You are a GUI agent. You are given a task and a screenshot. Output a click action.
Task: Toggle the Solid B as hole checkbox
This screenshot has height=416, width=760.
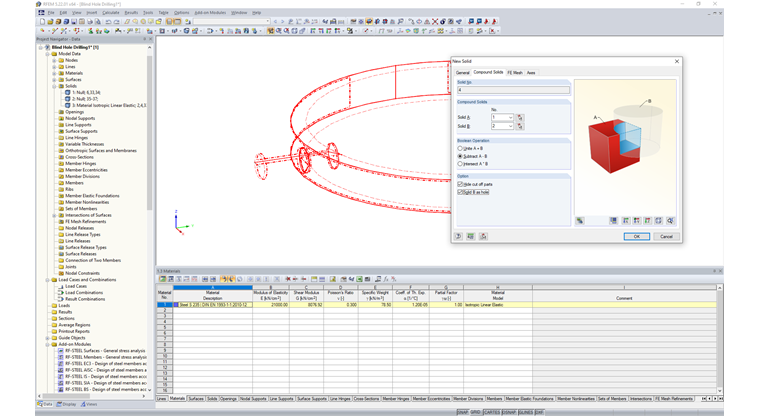click(460, 192)
